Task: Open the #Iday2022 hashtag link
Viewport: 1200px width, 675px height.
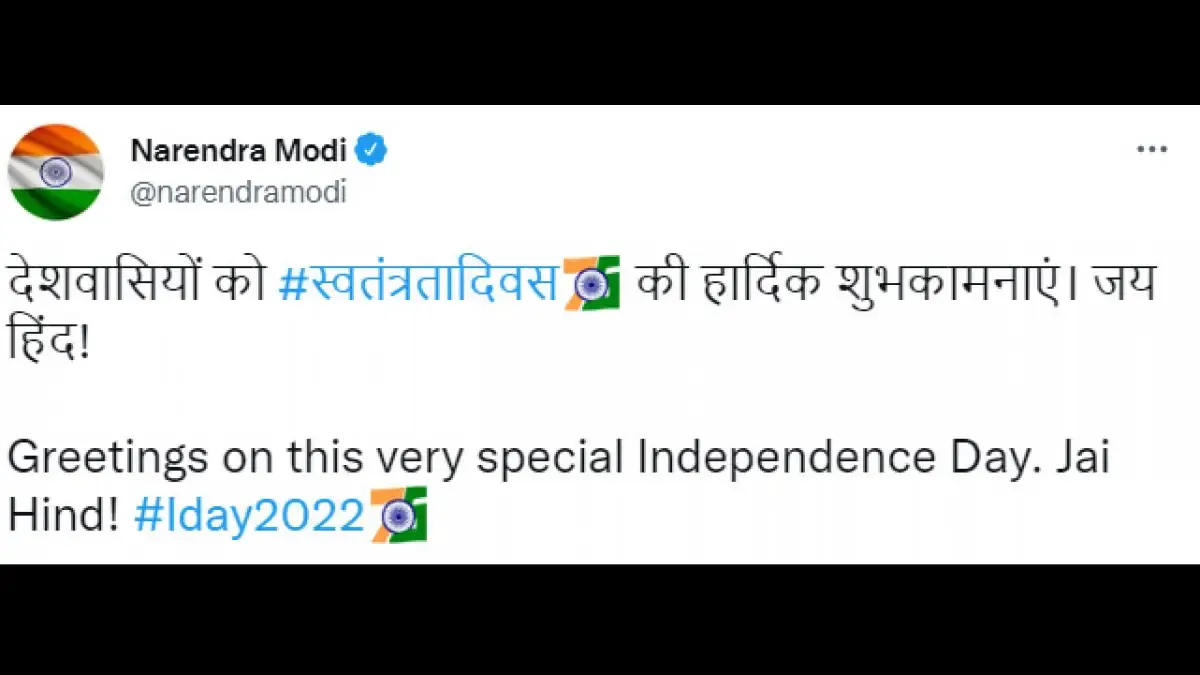Action: pos(248,516)
